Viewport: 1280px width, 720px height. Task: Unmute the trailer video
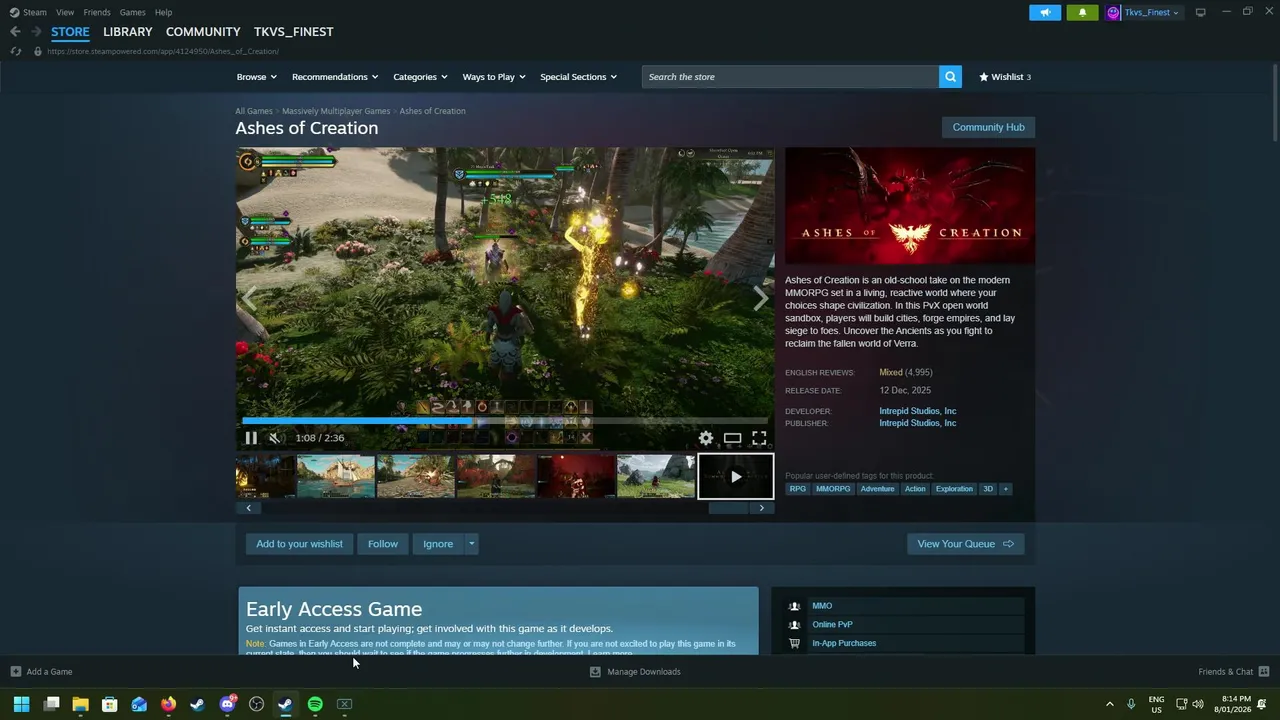[x=275, y=438]
